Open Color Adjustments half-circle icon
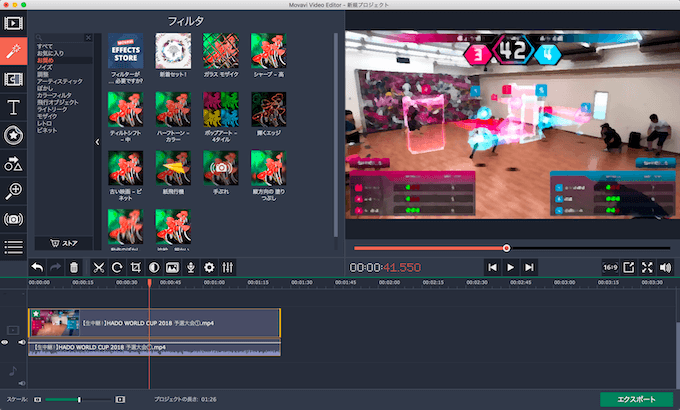 pyautogui.click(x=154, y=268)
